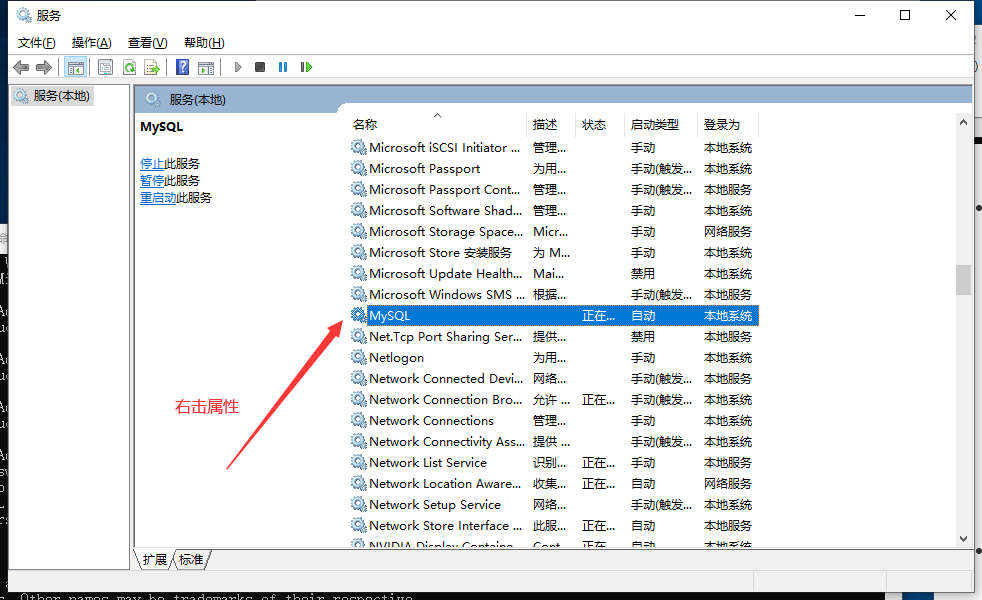Viewport: 982px width, 600px height.
Task: Switch to the 标准 tab
Action: [x=191, y=559]
